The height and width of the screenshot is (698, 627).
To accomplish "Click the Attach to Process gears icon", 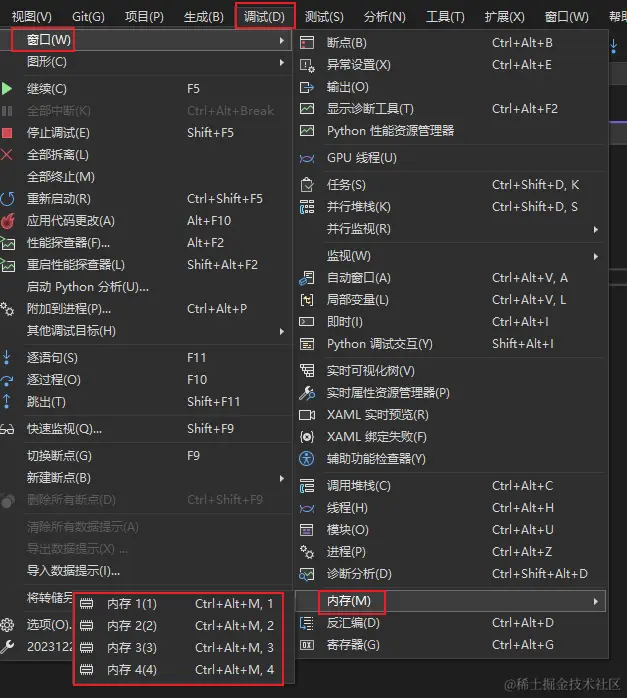I will click(x=7, y=309).
